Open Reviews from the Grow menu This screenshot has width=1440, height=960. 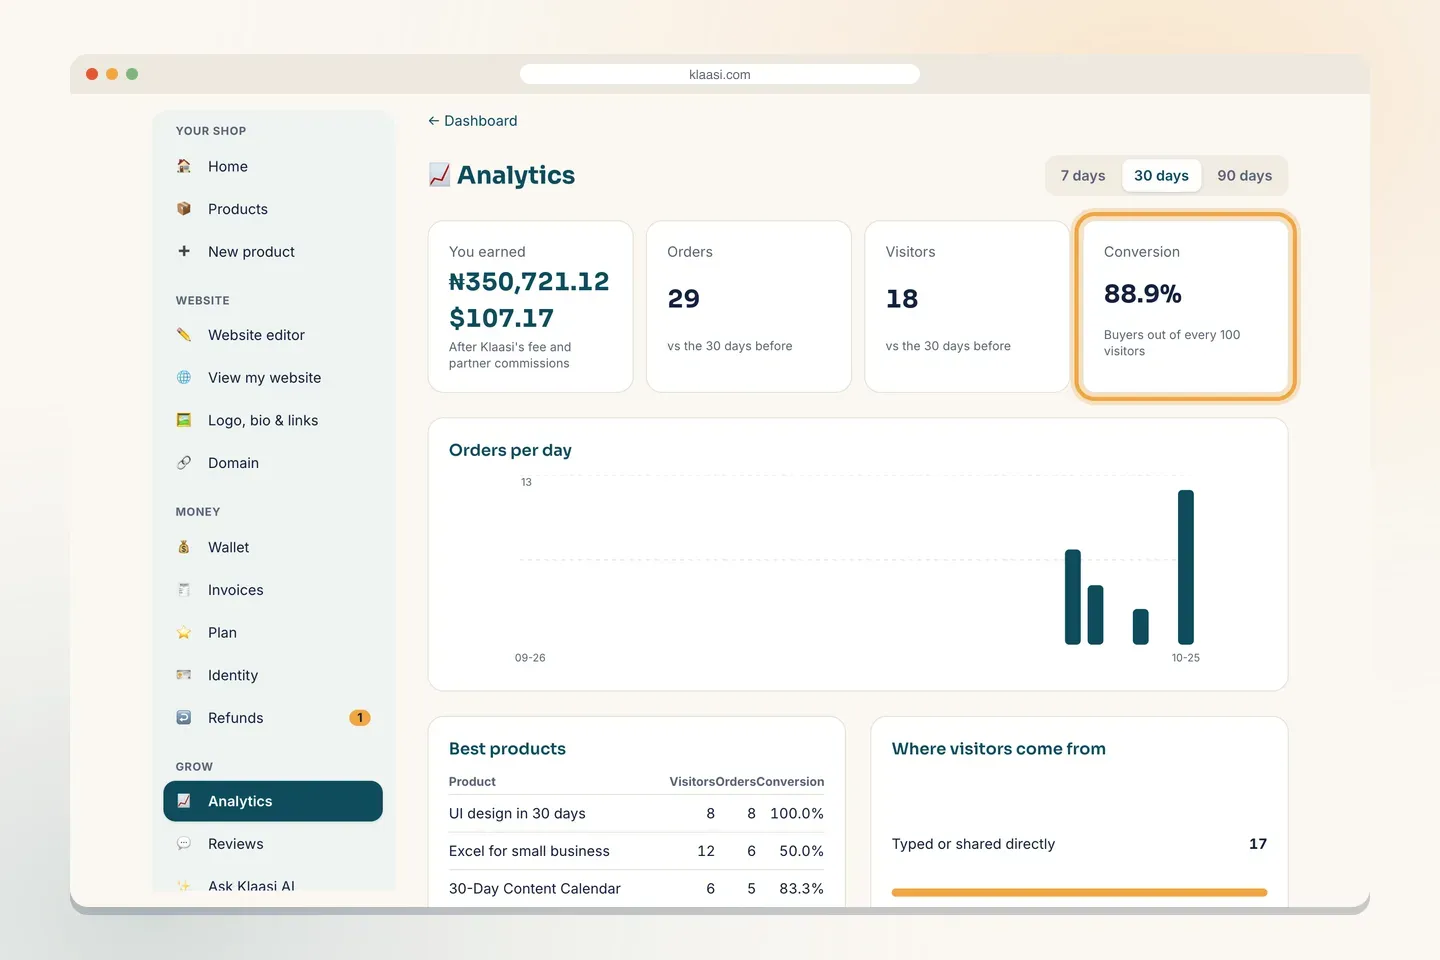[x=273, y=844]
